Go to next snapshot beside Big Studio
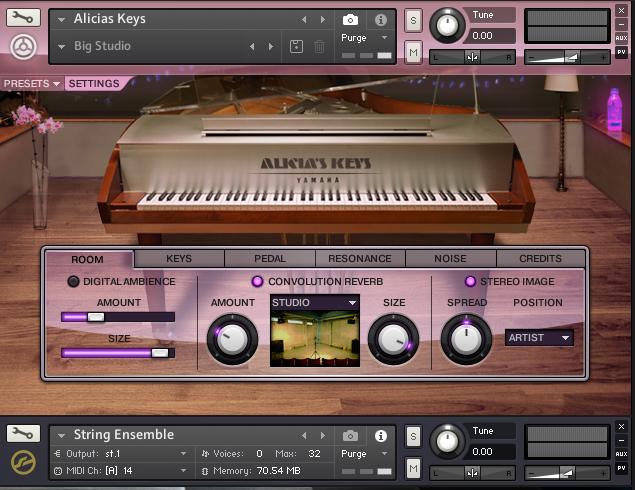The height and width of the screenshot is (490, 635). [271, 47]
